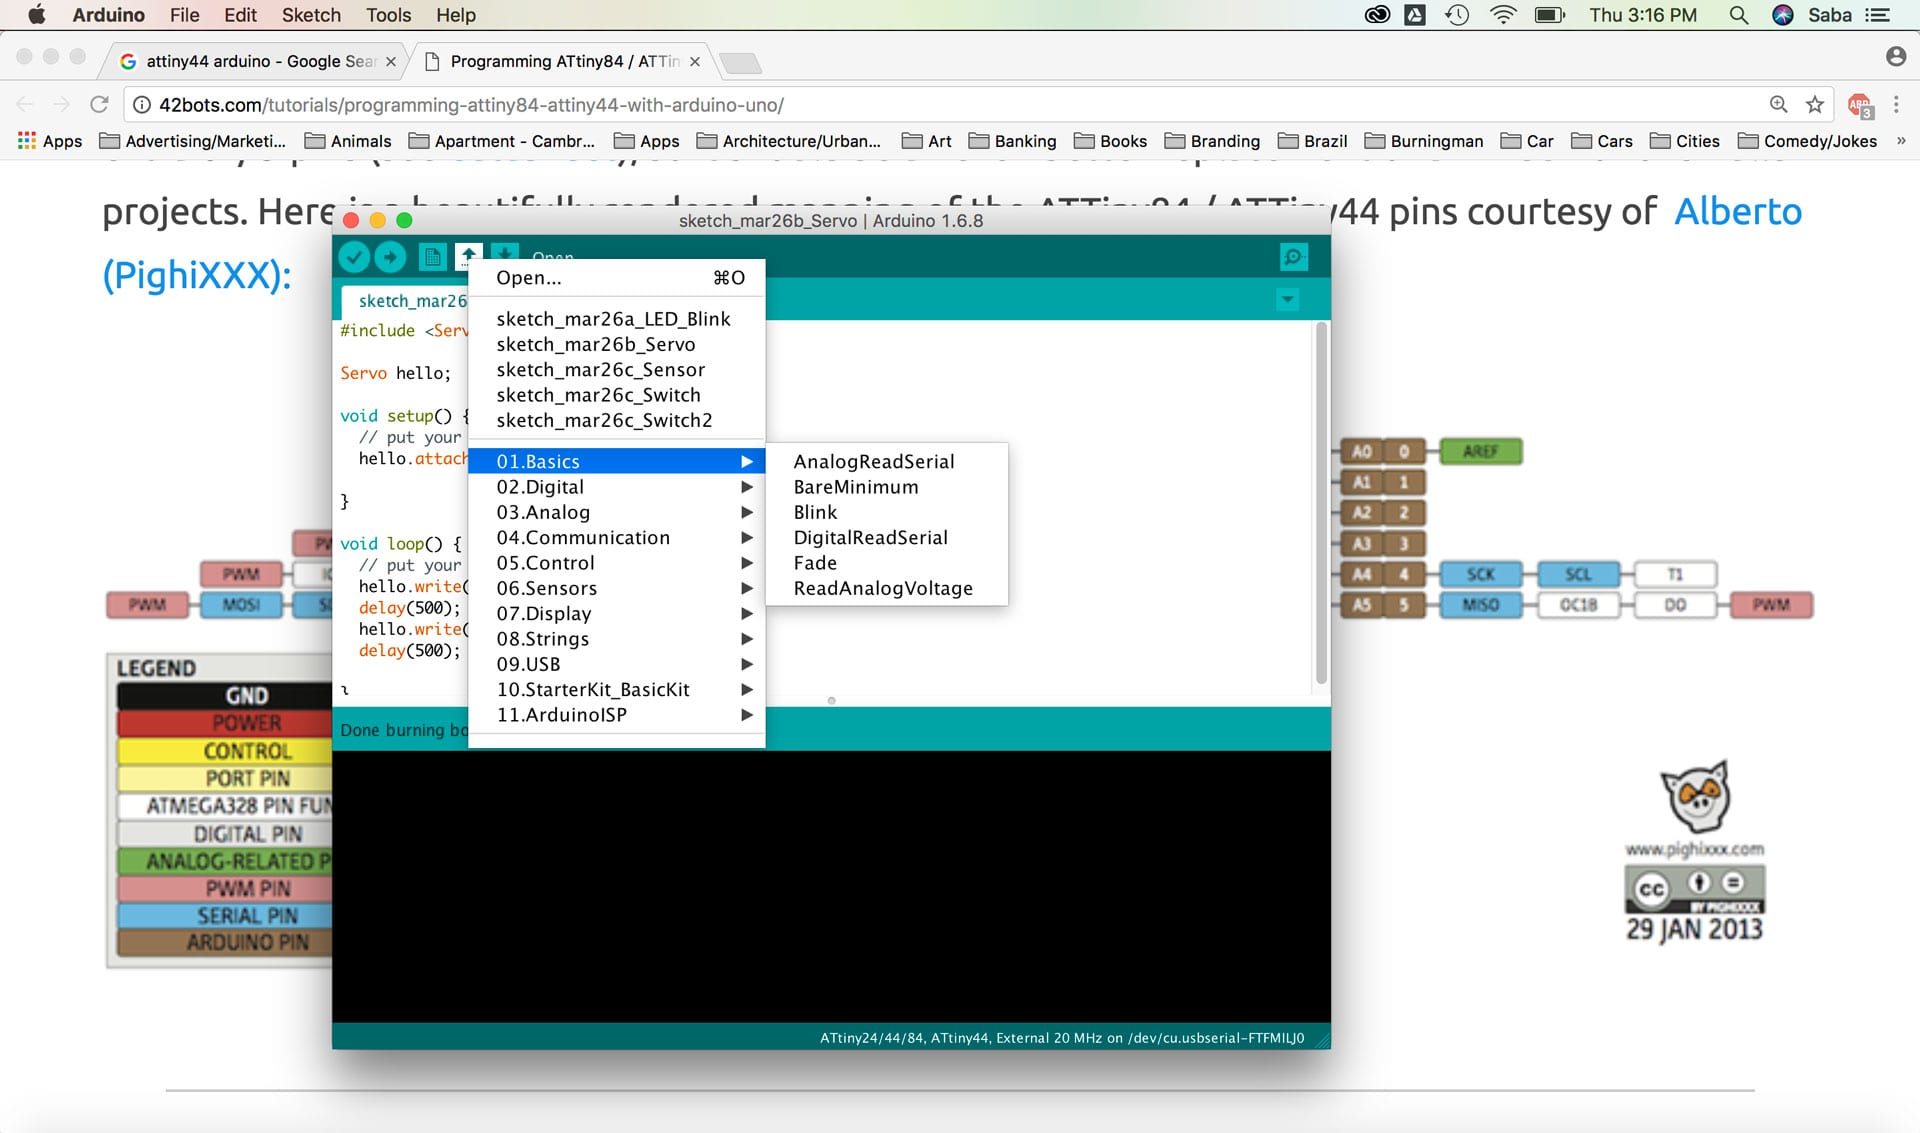Click the Arduino editor vertical scrollbar
Screen dimensions: 1920x1133
(1321, 503)
